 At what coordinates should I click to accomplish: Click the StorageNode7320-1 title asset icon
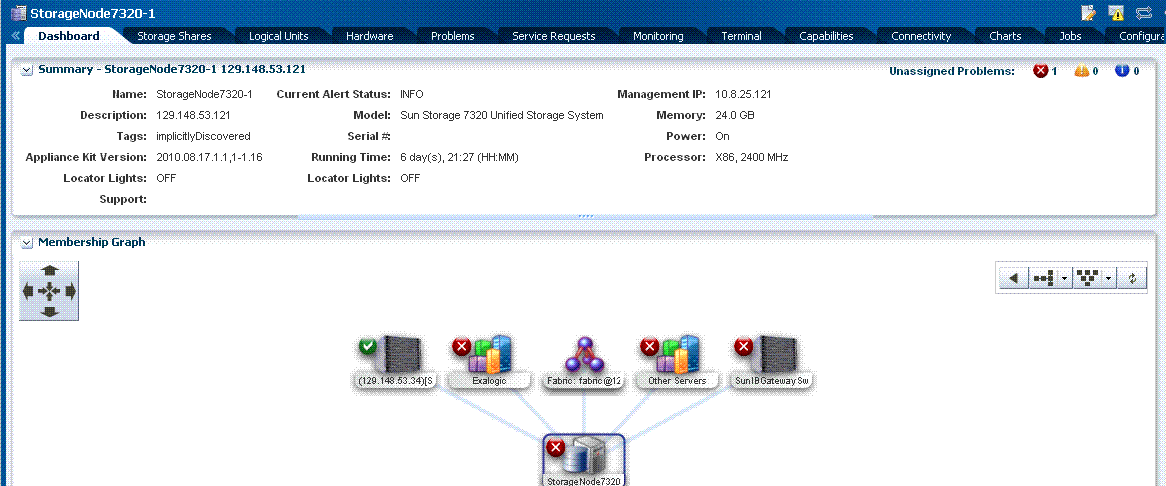click(x=19, y=13)
